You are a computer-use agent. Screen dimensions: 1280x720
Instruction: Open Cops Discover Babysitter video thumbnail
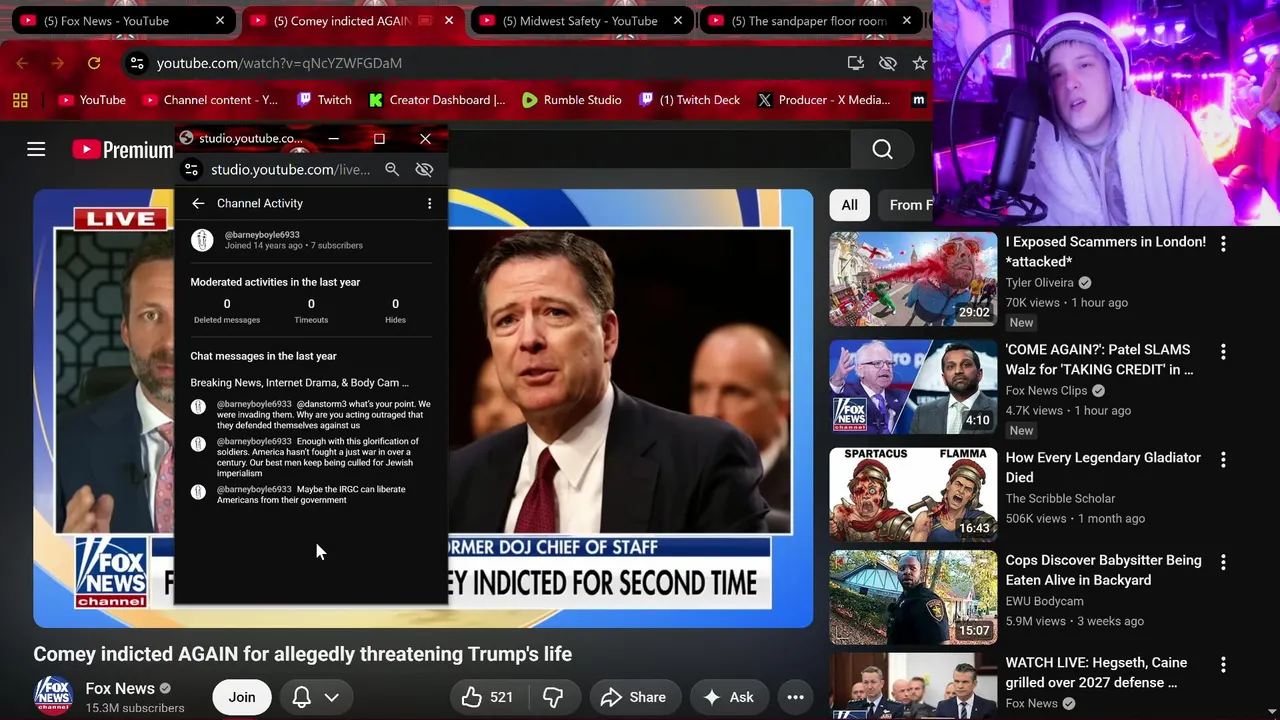pos(913,597)
